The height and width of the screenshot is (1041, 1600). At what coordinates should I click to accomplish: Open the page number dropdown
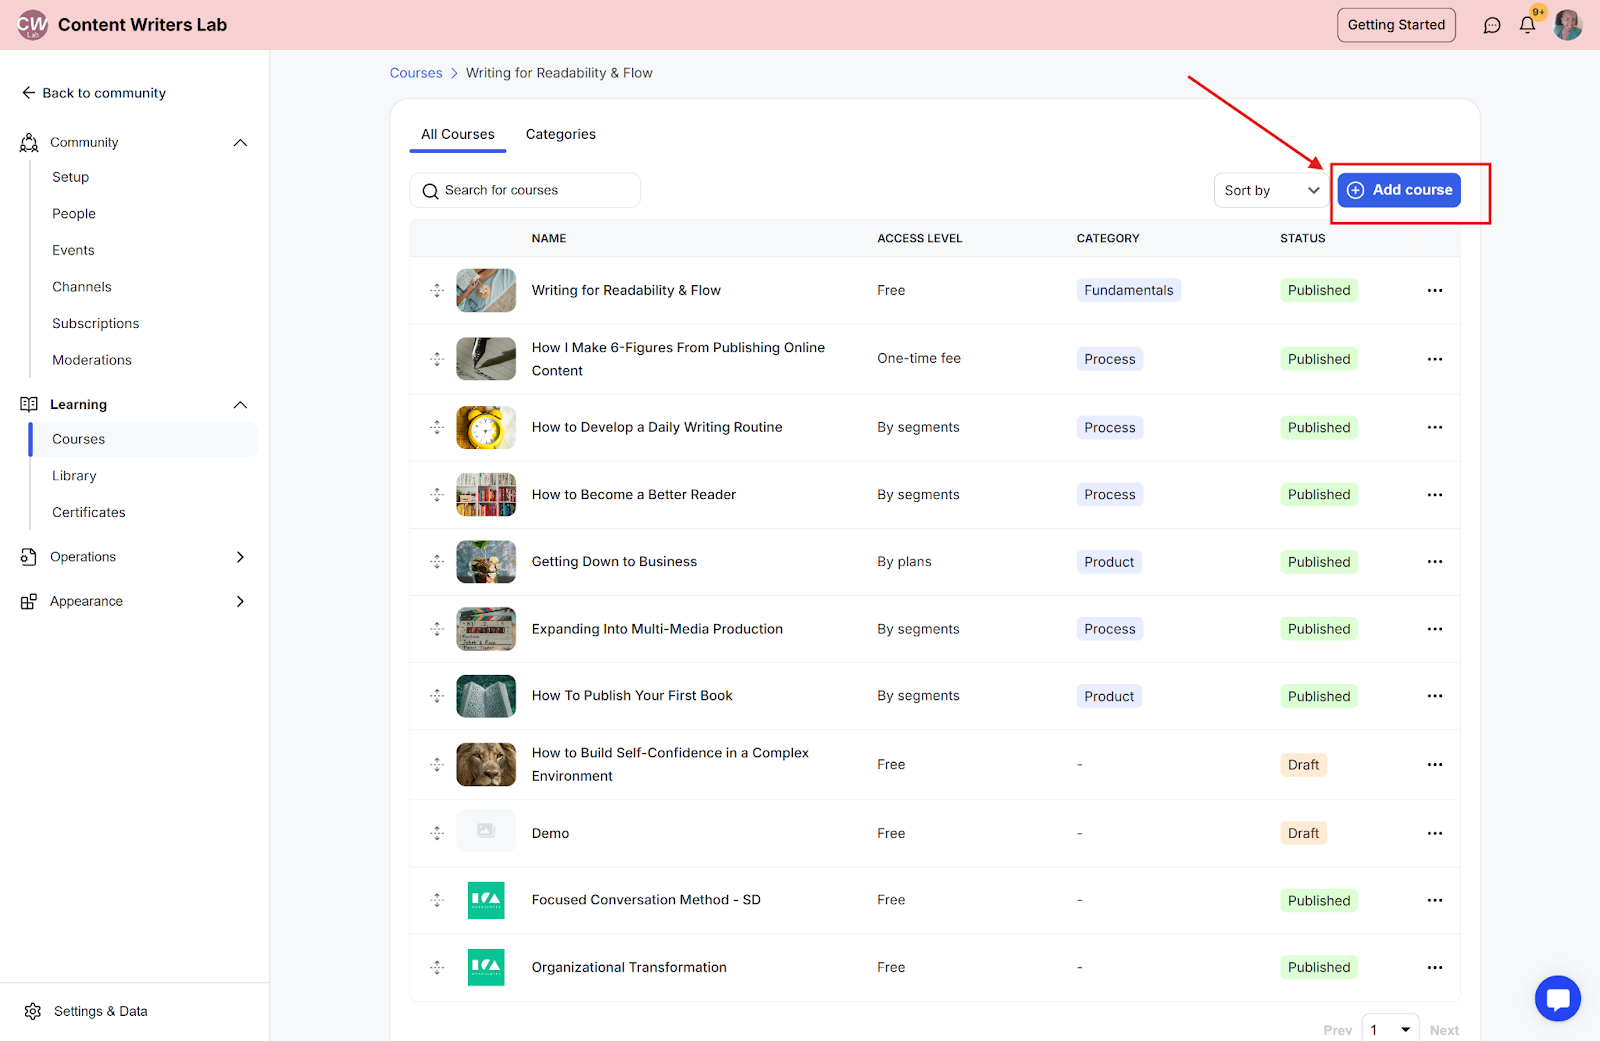click(1390, 1029)
